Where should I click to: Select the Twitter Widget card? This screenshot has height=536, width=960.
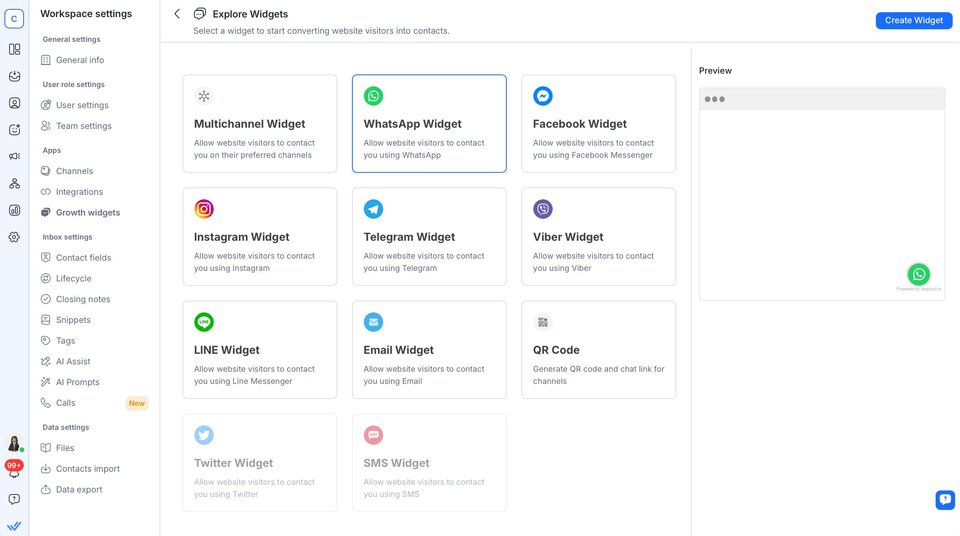click(x=260, y=463)
